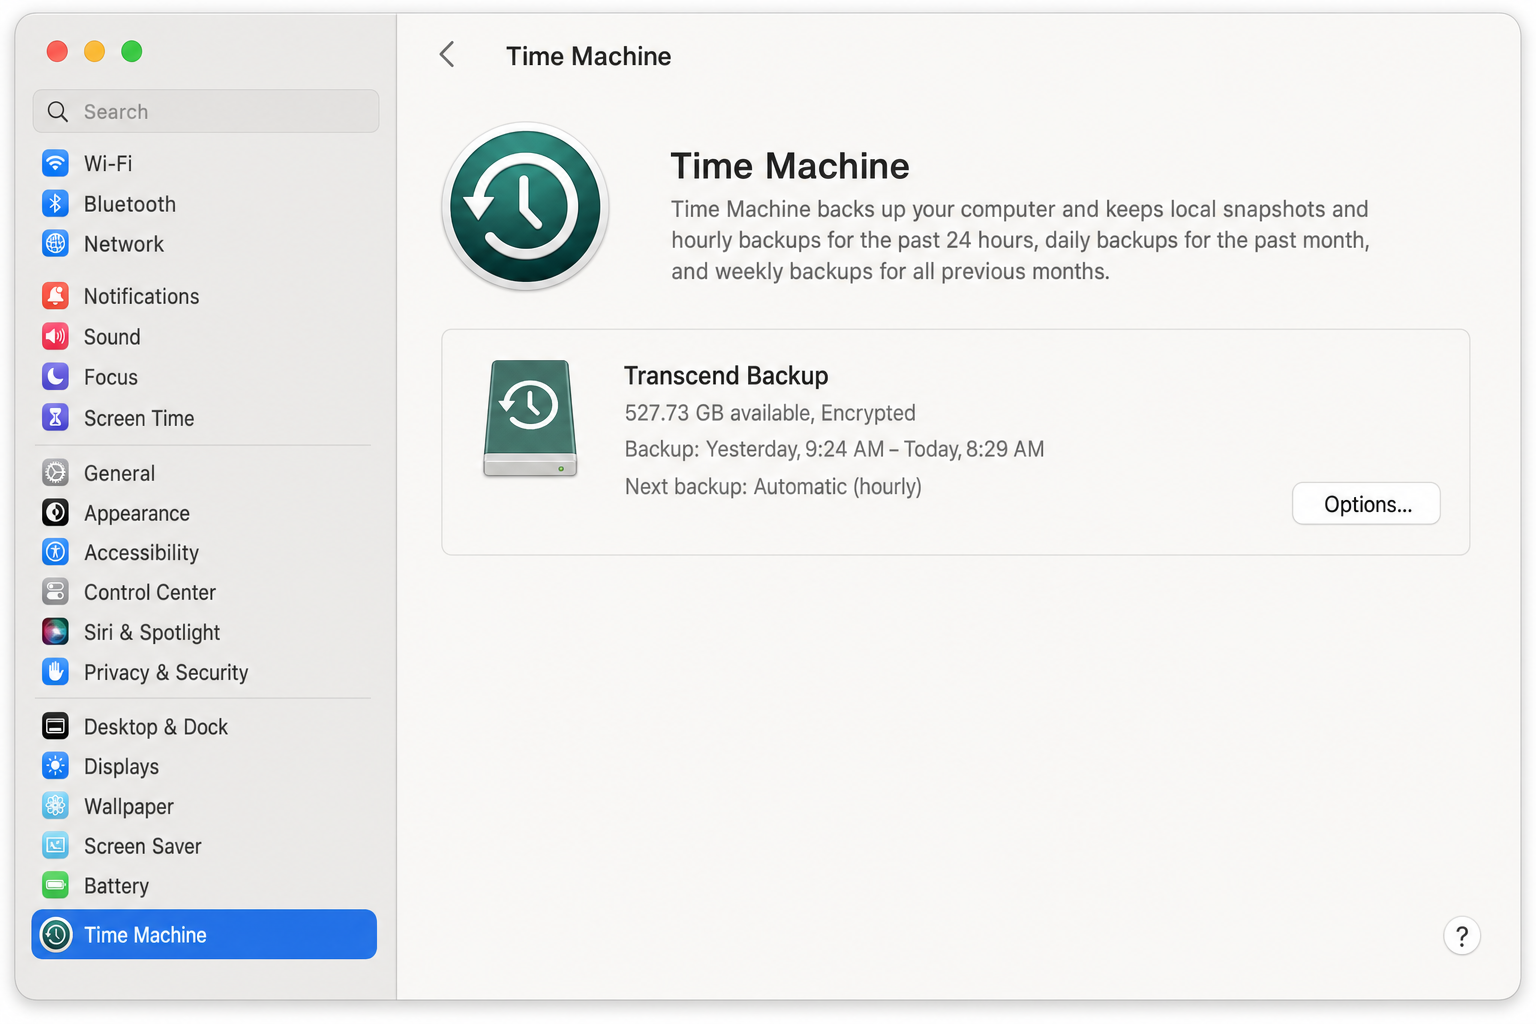Click the Control Center icon
1536x1024 pixels.
click(x=56, y=592)
